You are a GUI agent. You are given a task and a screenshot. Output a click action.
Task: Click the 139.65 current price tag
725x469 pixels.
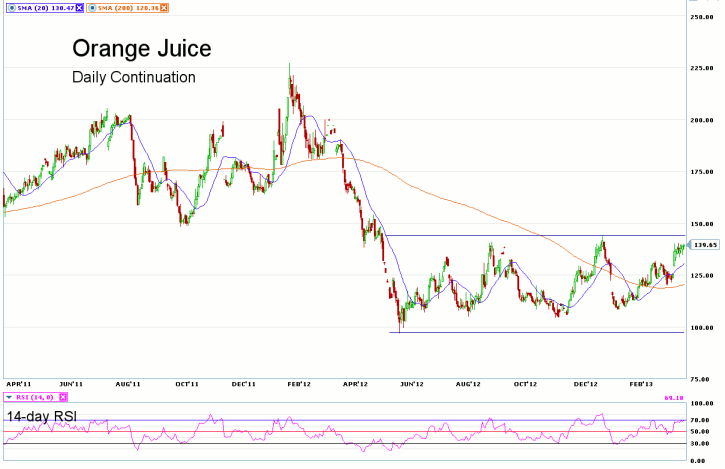707,244
